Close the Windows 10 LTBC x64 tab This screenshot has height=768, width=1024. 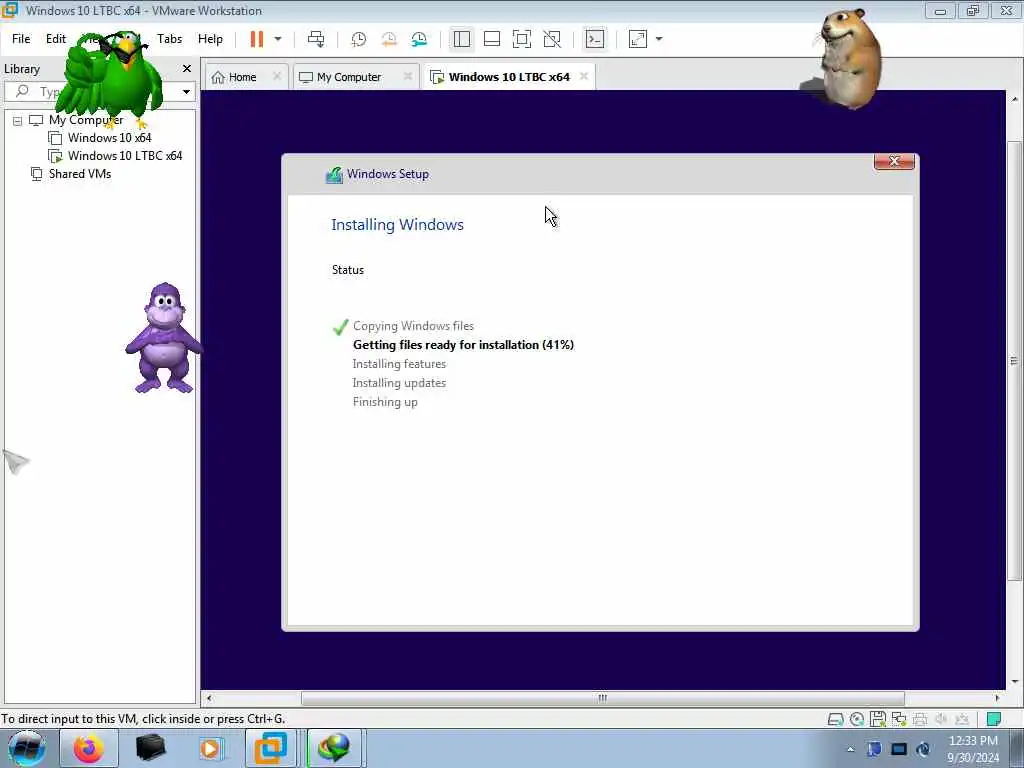[584, 76]
